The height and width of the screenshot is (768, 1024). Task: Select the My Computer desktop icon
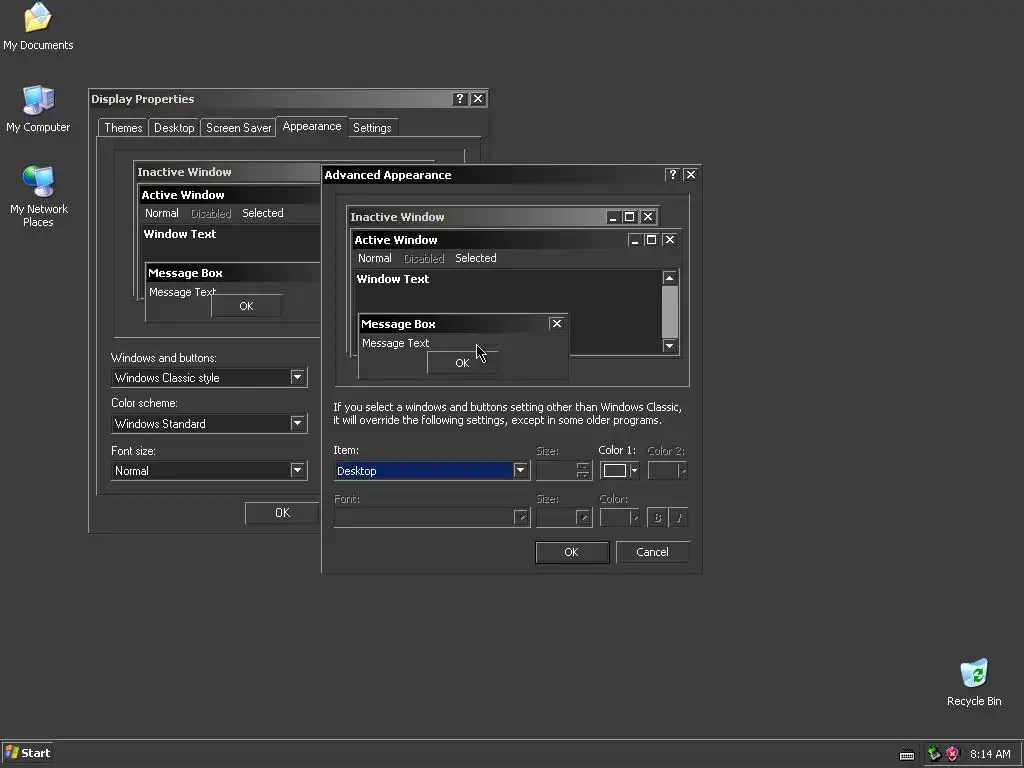tap(38, 109)
